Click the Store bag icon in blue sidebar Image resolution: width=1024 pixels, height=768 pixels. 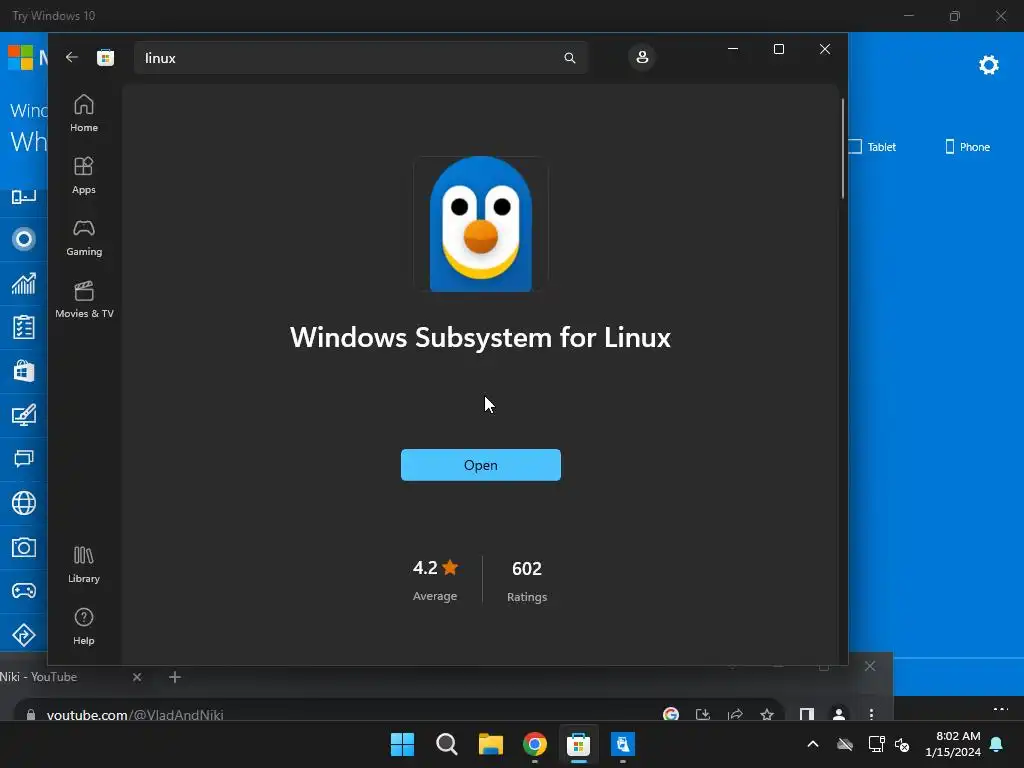click(x=24, y=371)
